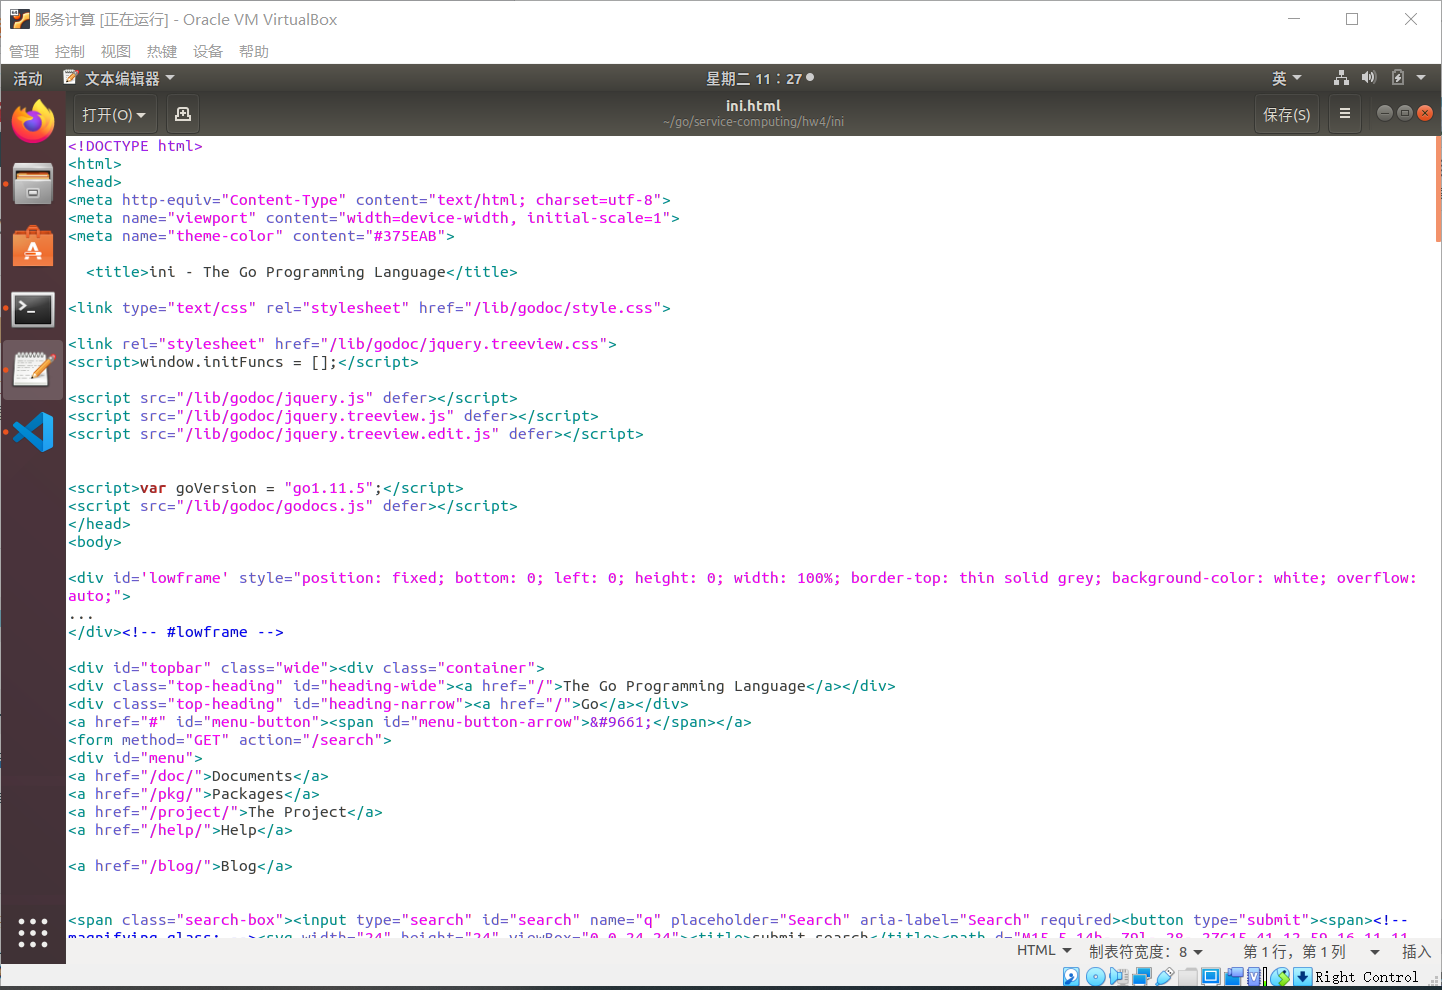
Task: Click the network icon in the Ubuntu top bar
Action: click(1341, 78)
